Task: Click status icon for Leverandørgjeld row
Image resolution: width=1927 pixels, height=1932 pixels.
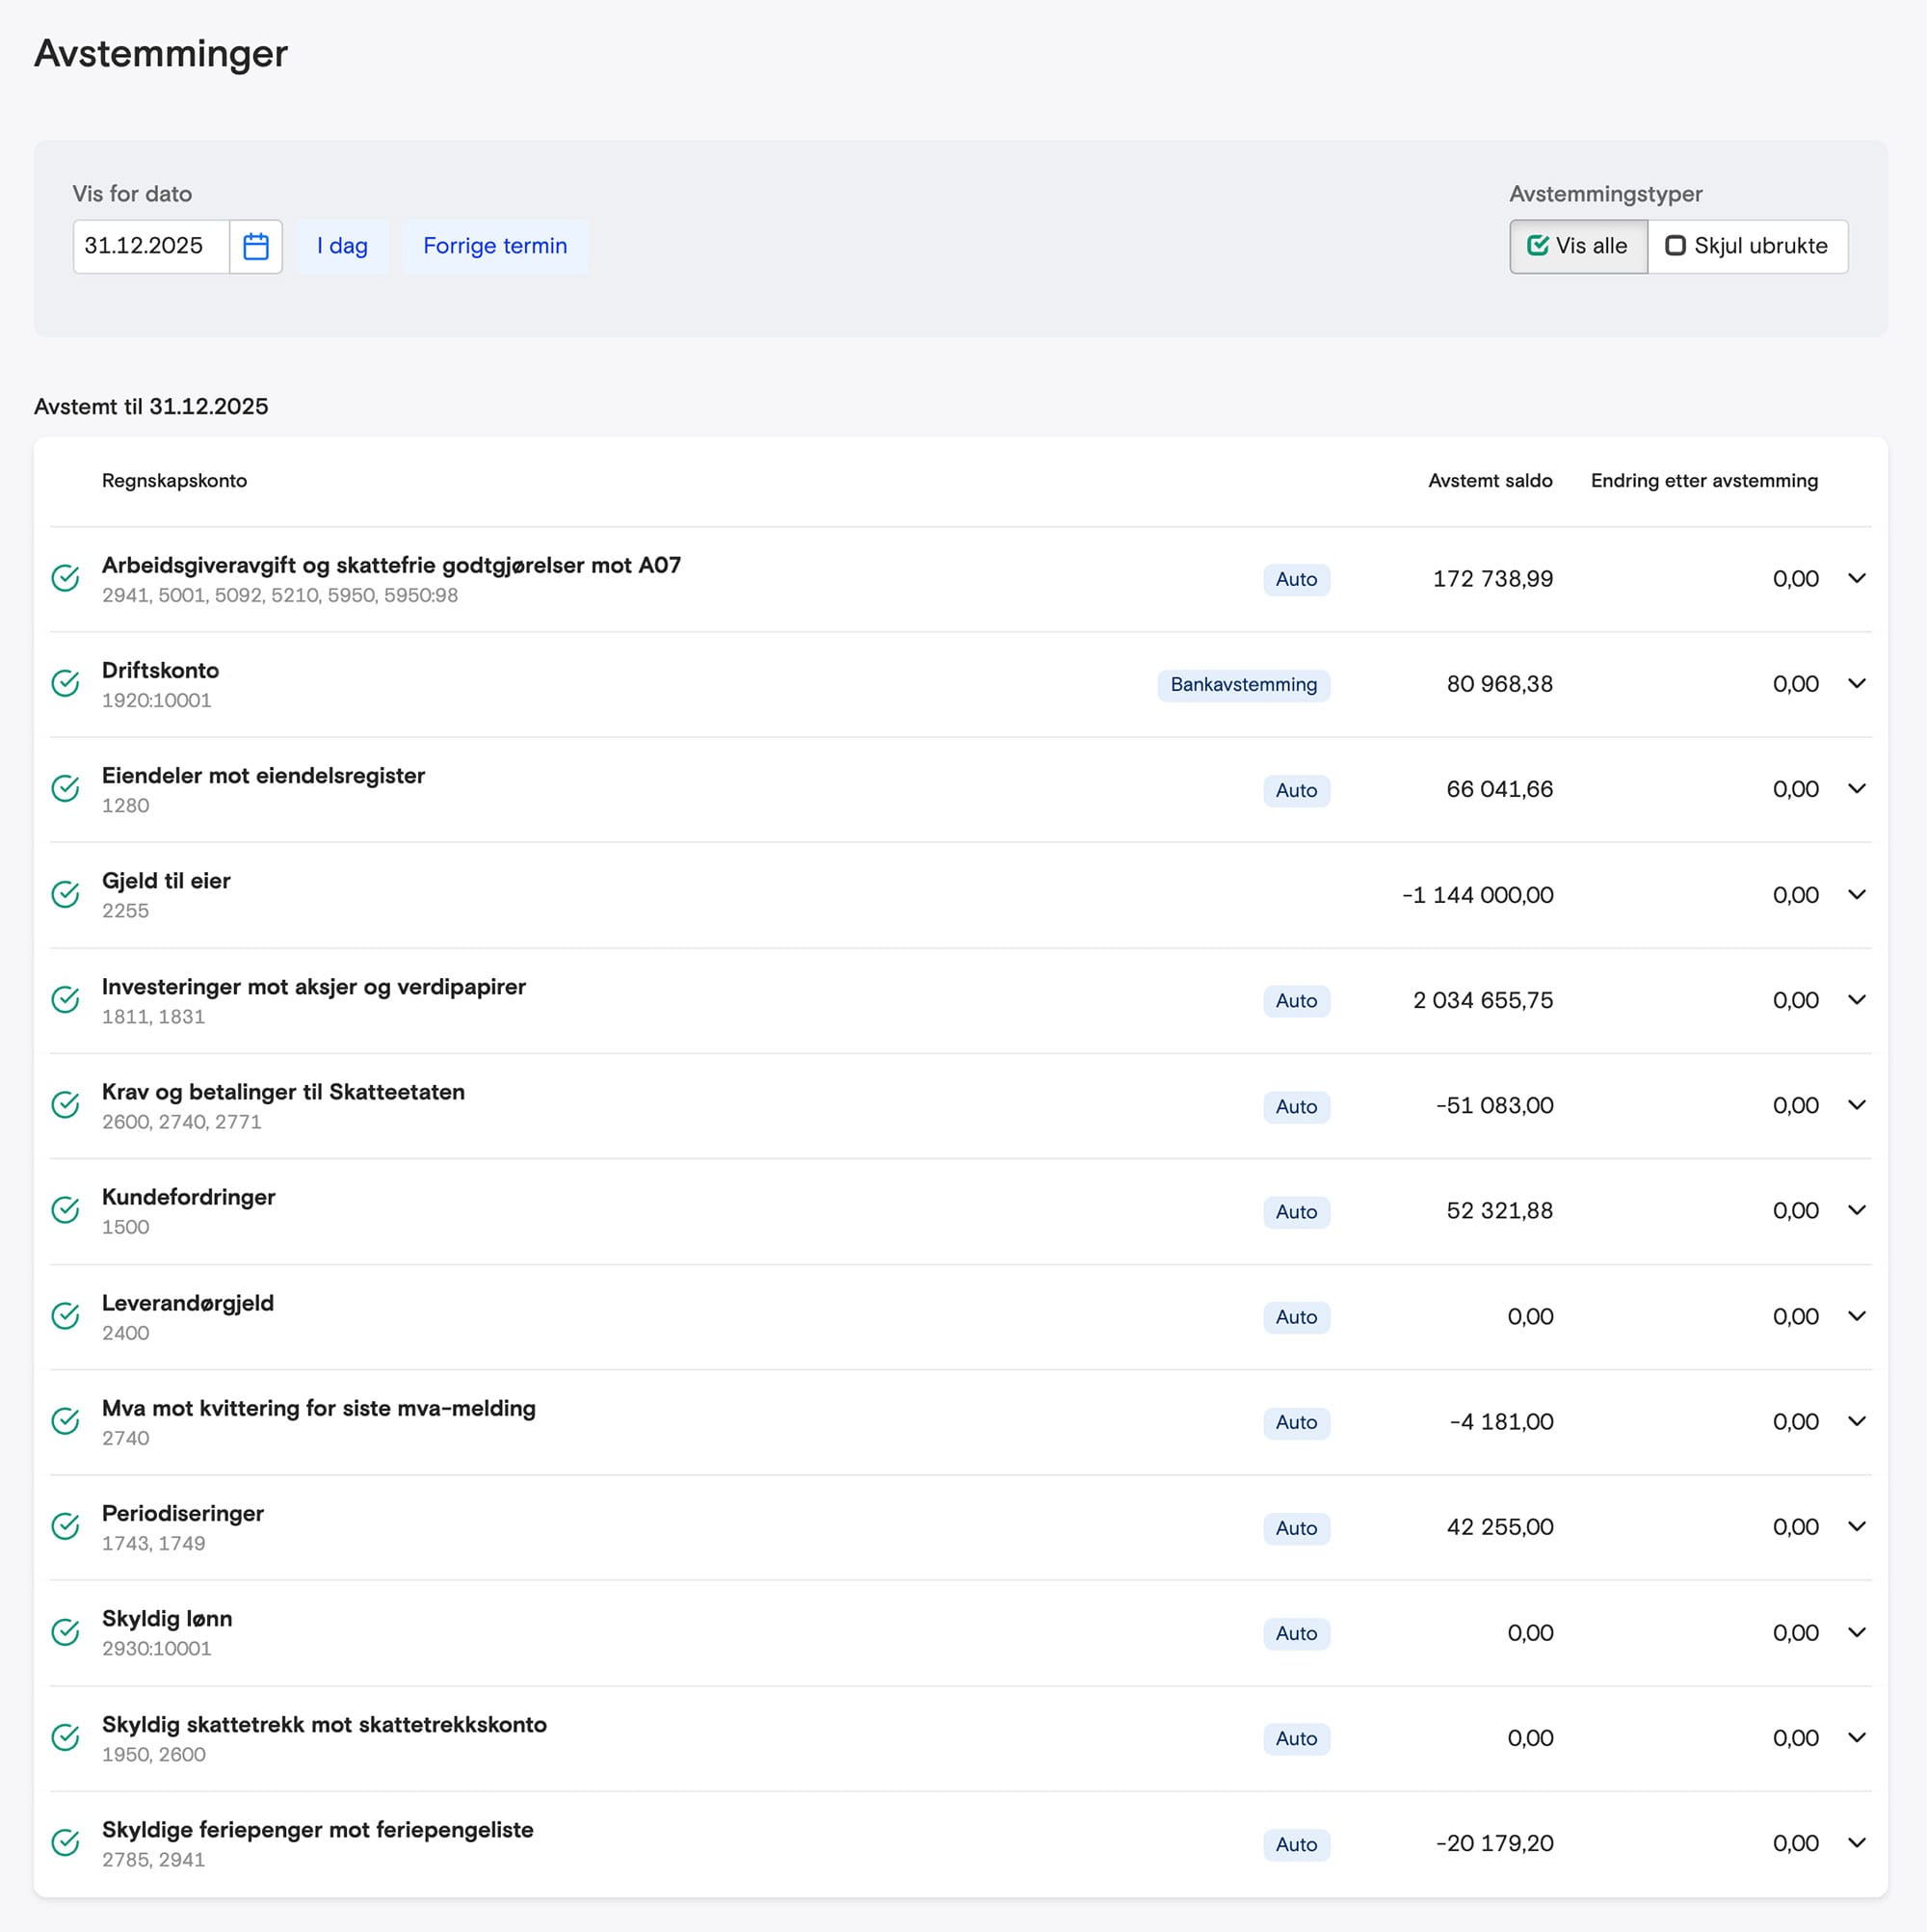Action: [66, 1317]
